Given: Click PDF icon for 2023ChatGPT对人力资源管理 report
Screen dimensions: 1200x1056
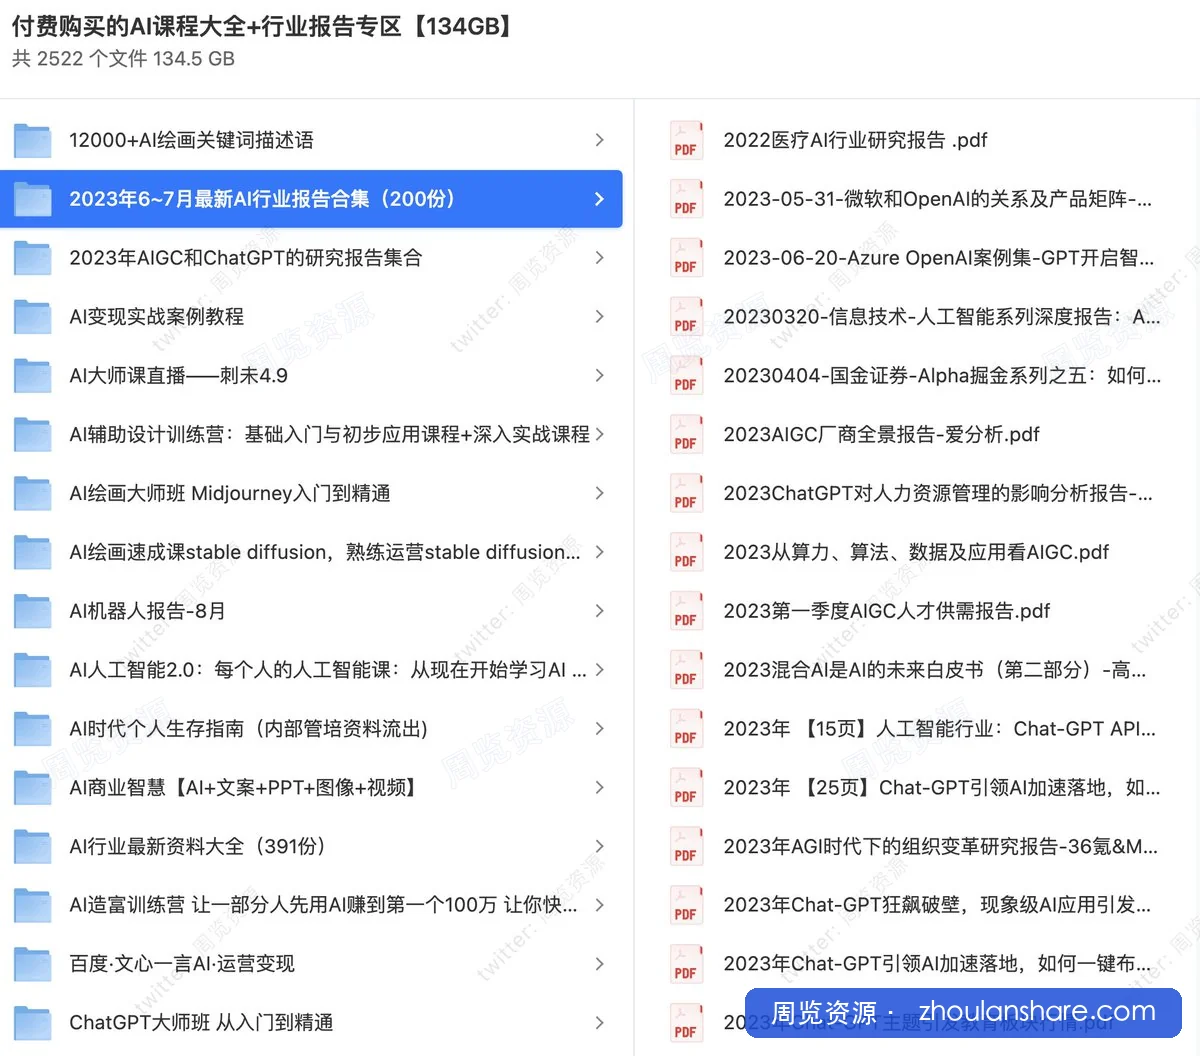Looking at the screenshot, I should [x=685, y=494].
